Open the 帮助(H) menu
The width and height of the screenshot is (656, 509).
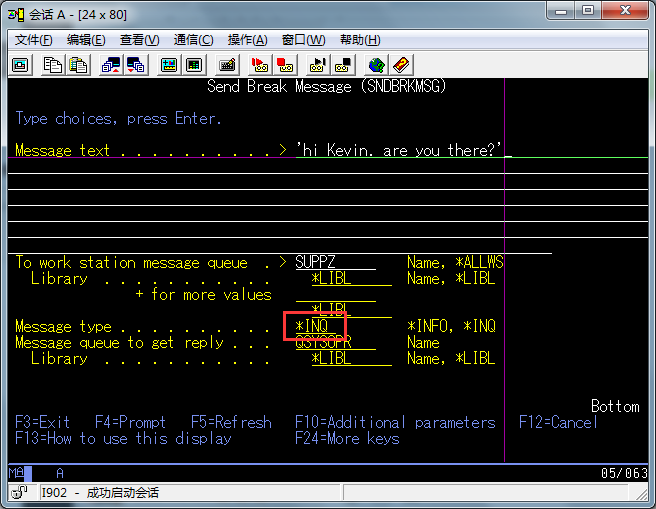(360, 40)
